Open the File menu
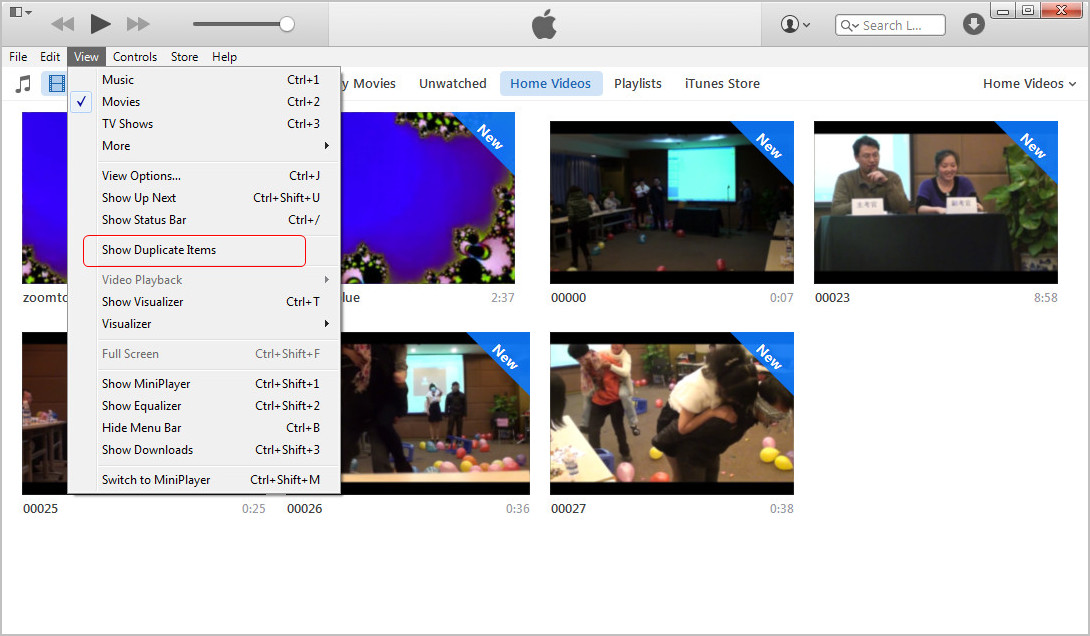Screen dimensions: 1090x636 tap(18, 57)
